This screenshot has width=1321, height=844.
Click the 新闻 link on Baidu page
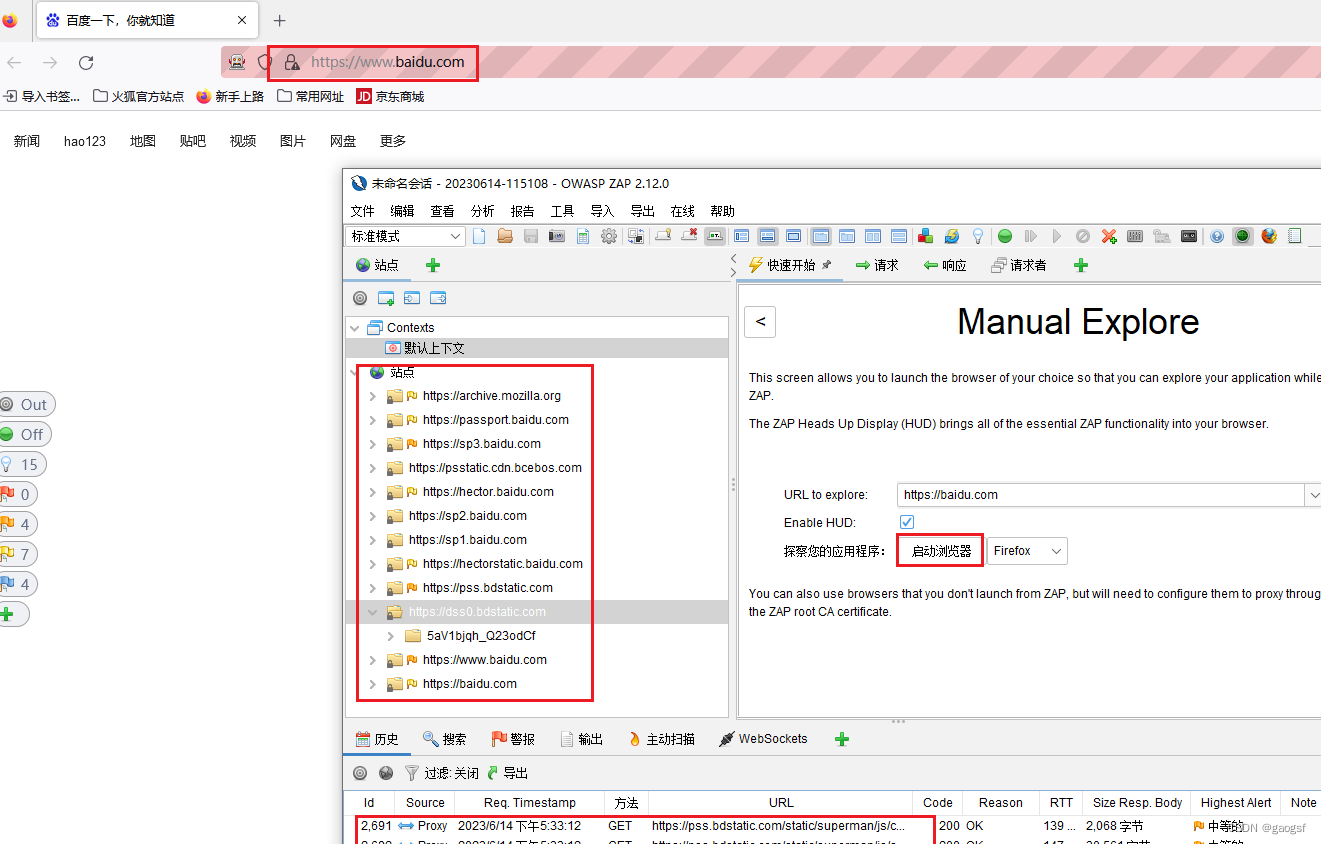click(x=27, y=141)
